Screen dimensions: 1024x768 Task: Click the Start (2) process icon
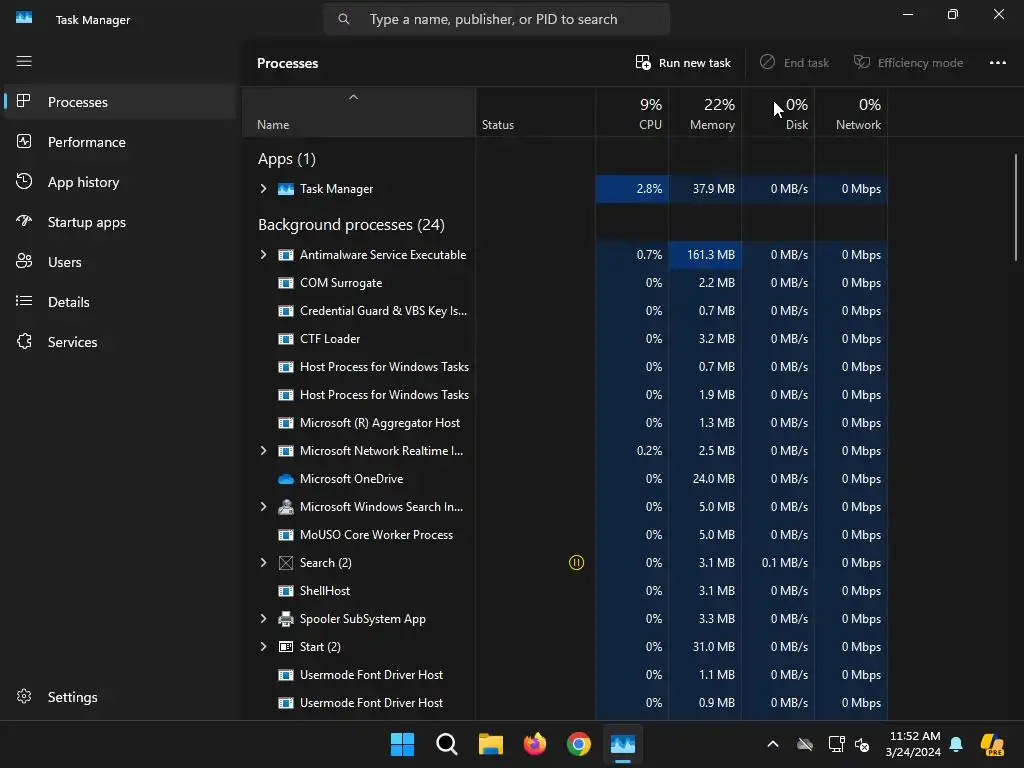(x=286, y=647)
